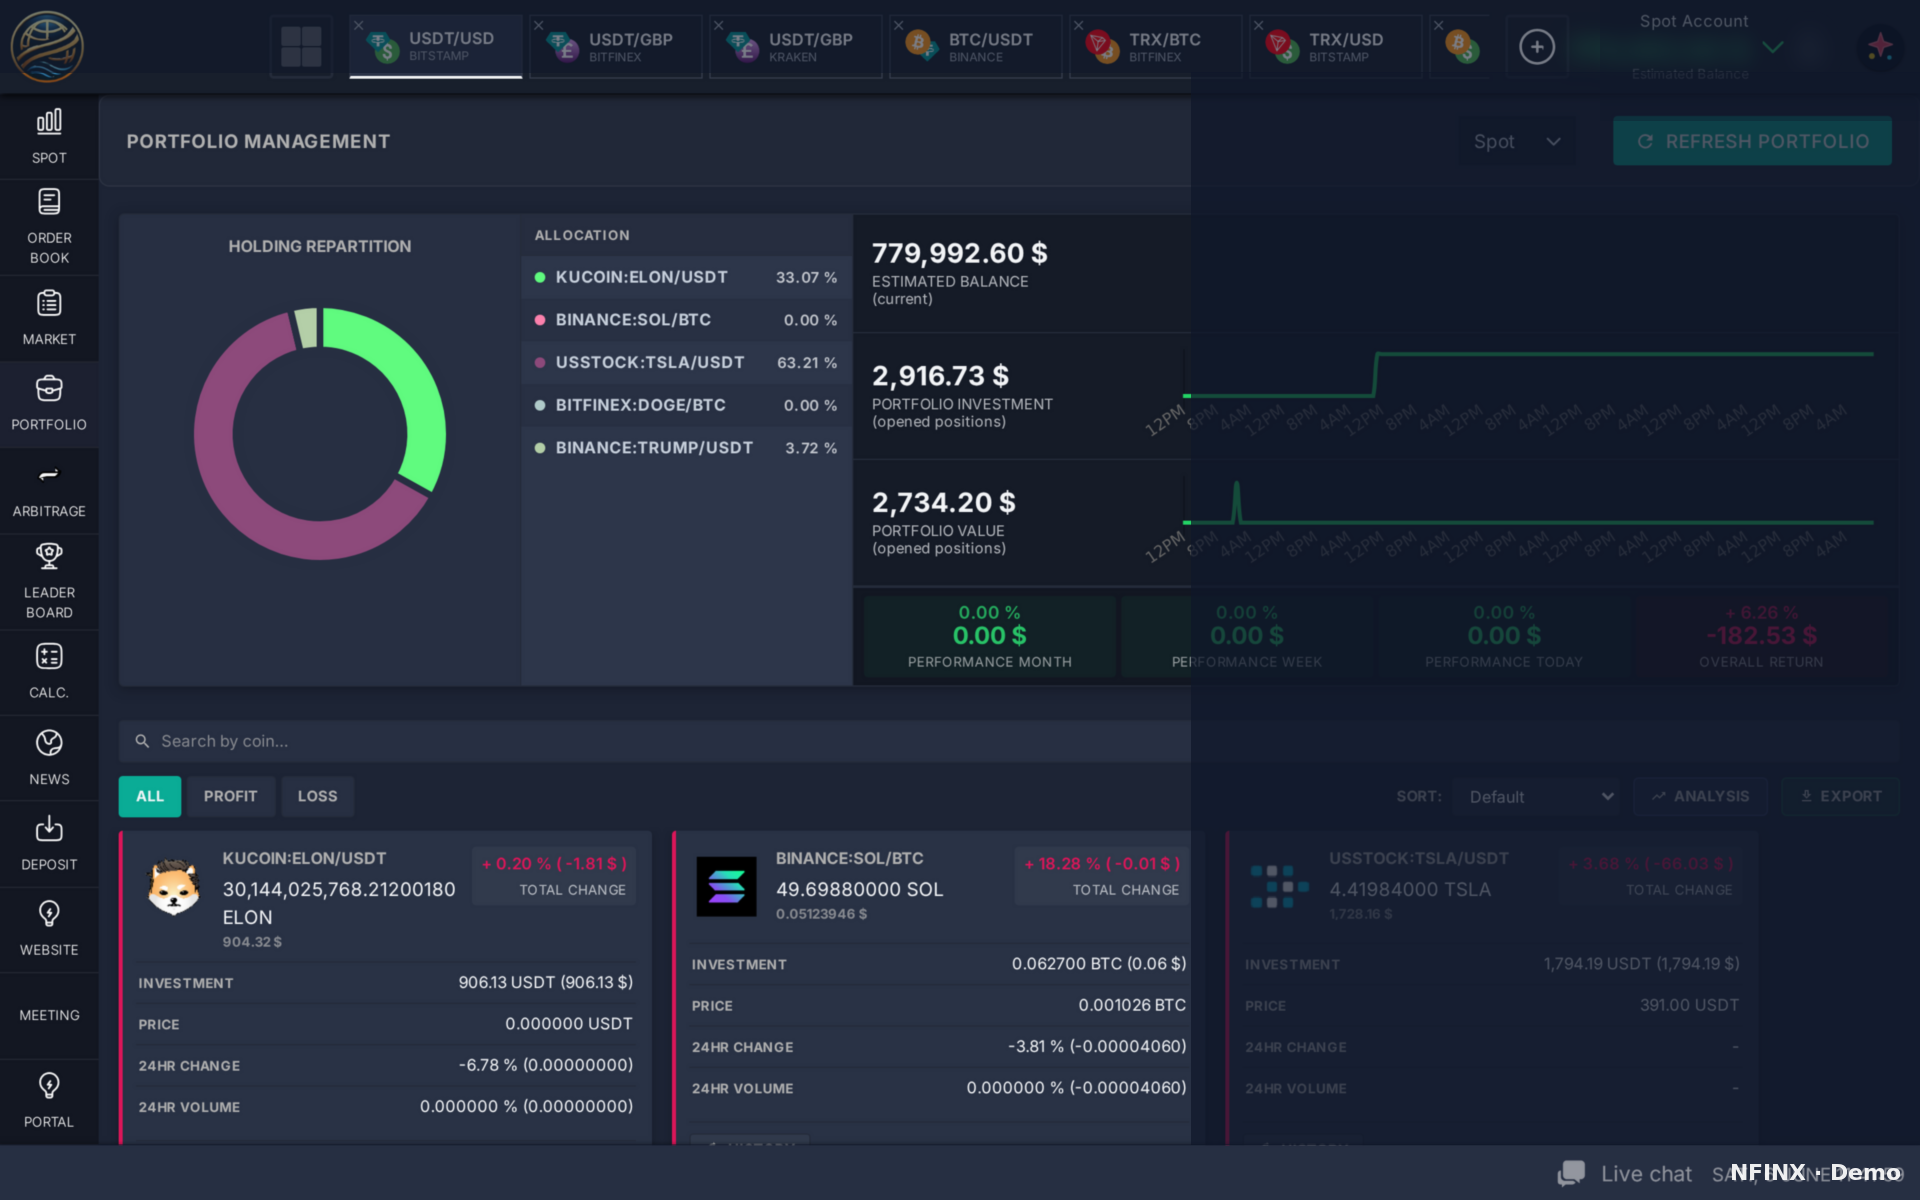Click the Export button
The width and height of the screenshot is (1920, 1200).
click(x=1840, y=796)
